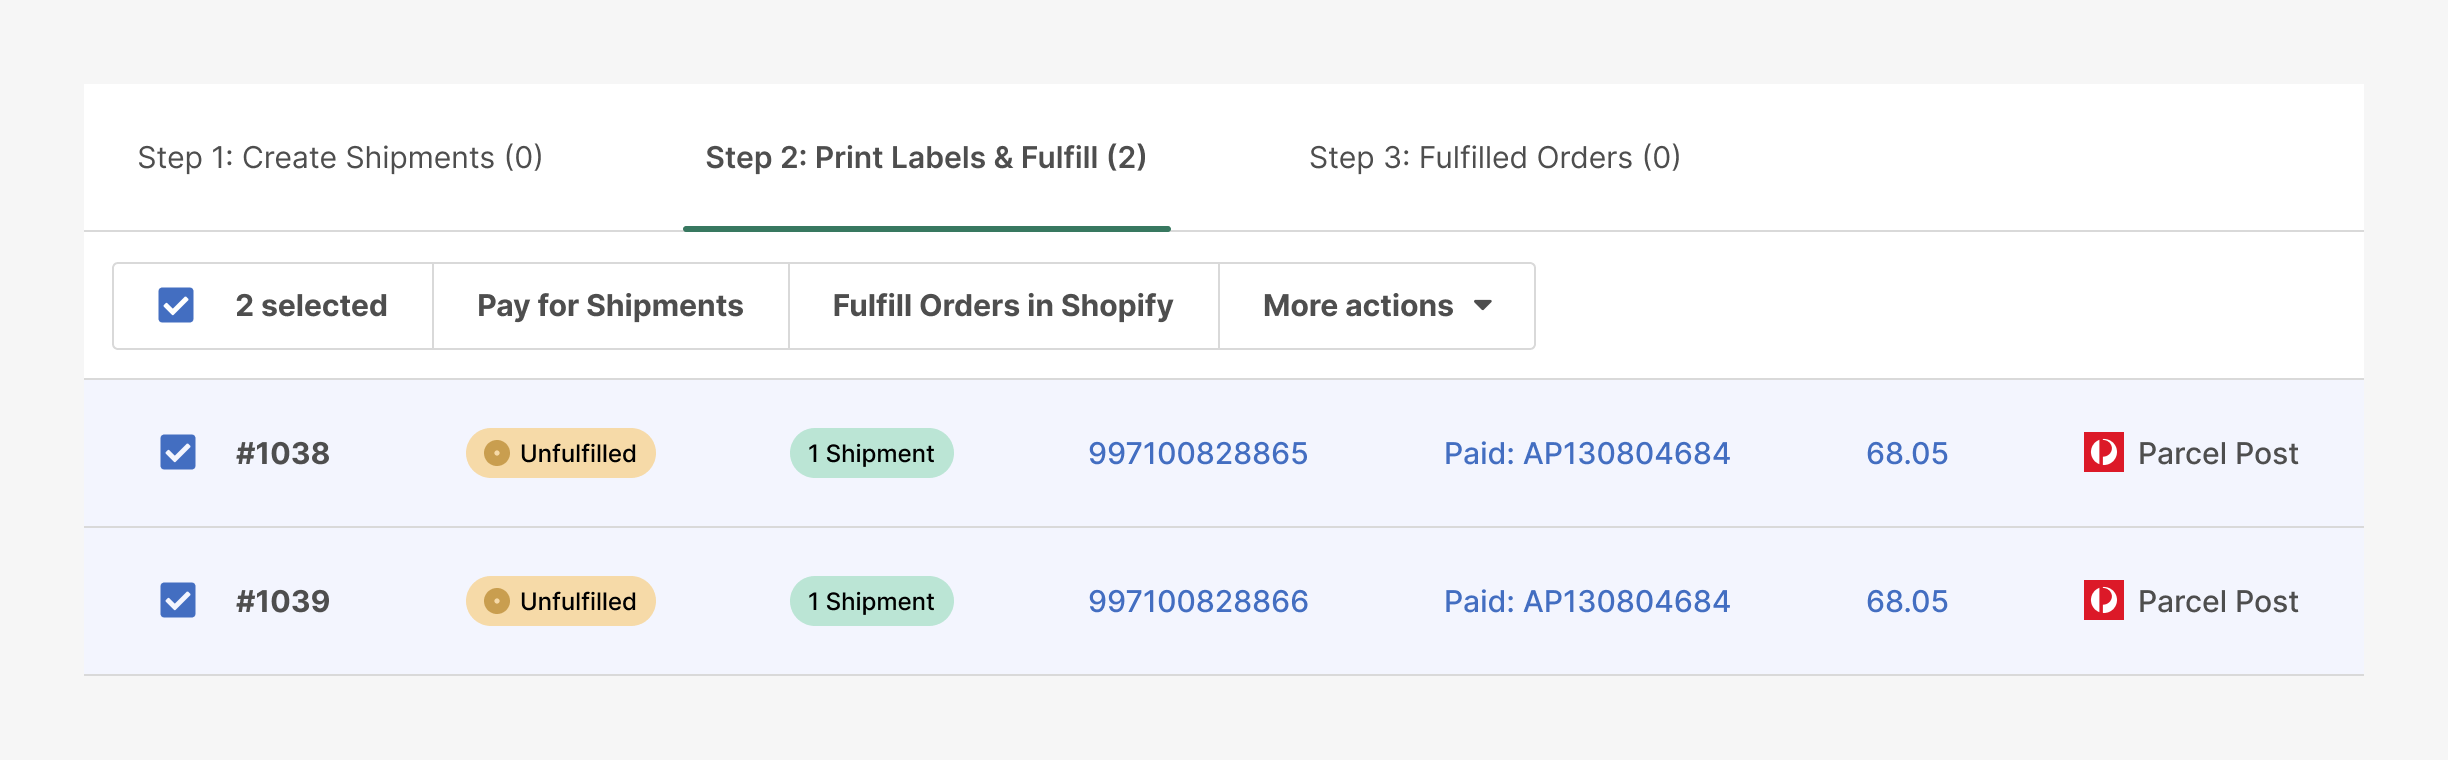Click Paid: AP130804684 on order #1038
2448x760 pixels.
click(x=1588, y=453)
